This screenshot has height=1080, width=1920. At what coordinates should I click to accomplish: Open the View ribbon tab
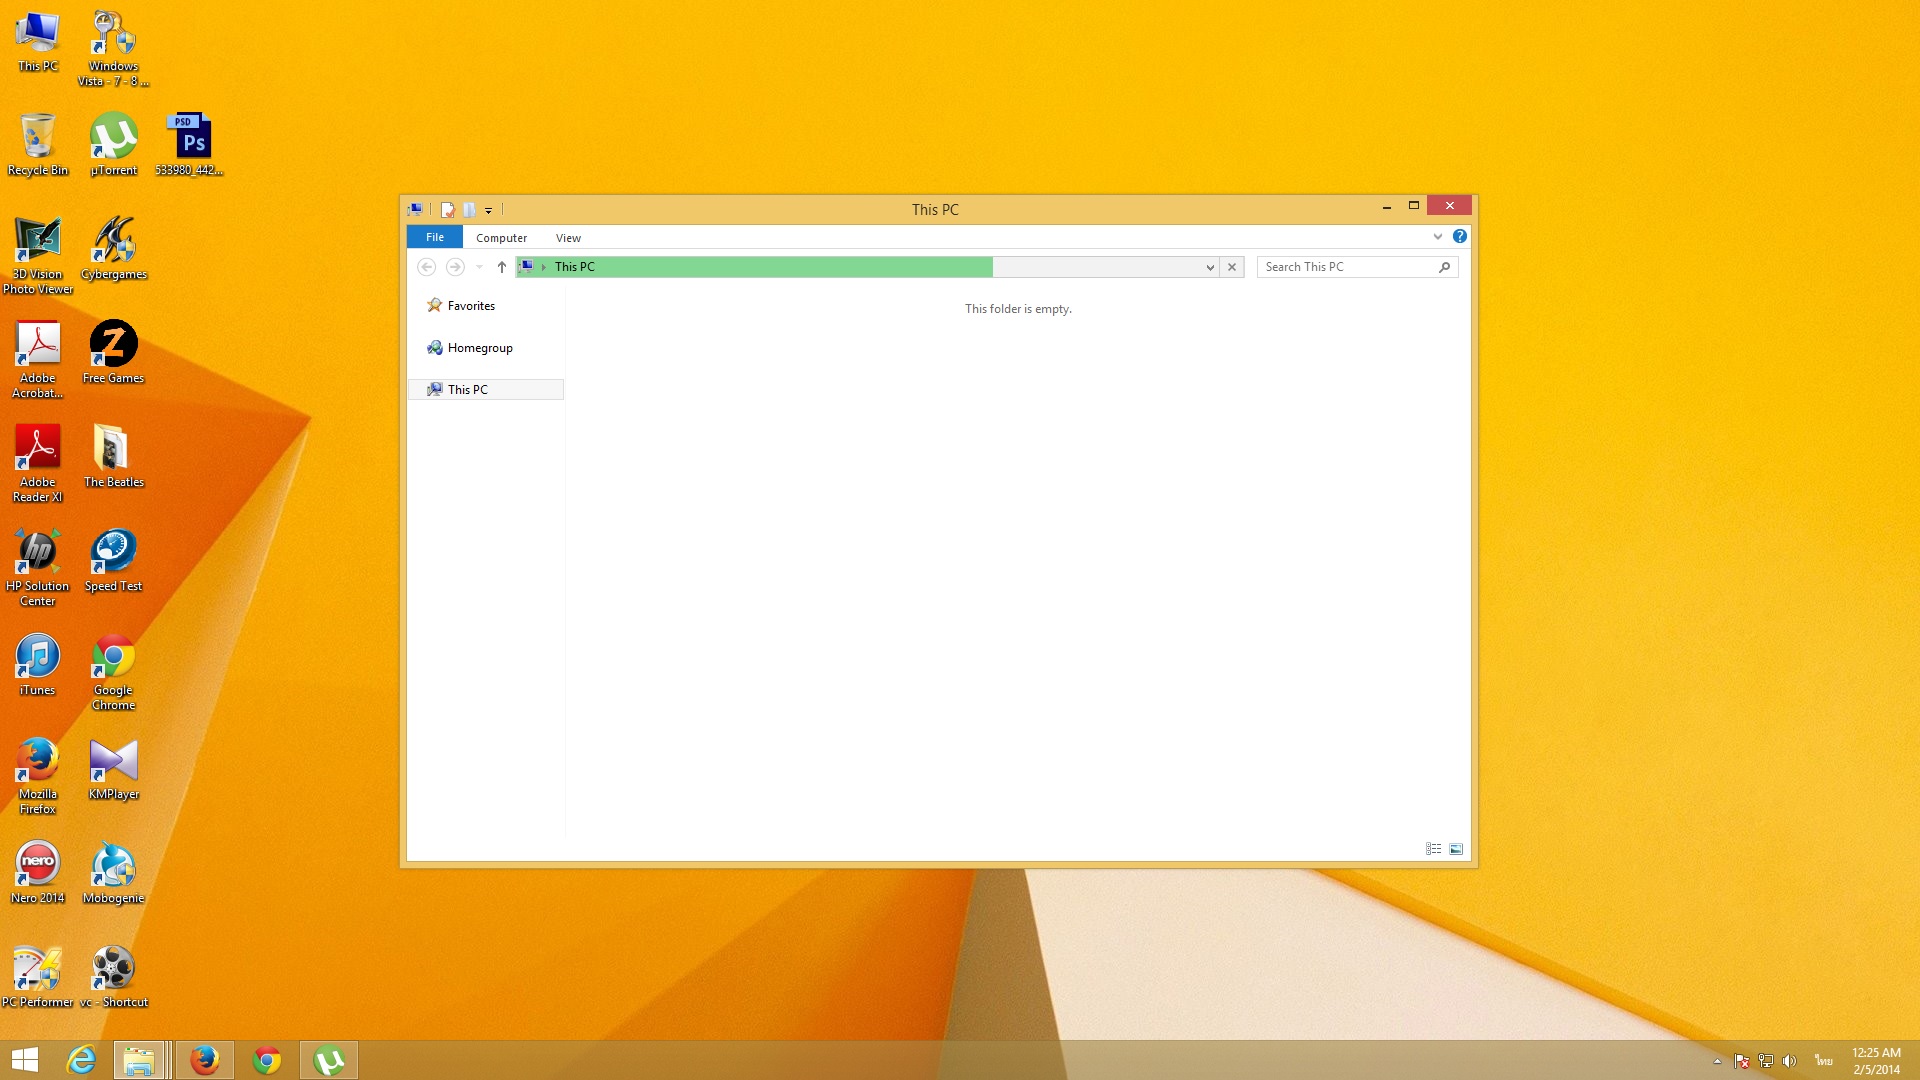coord(568,238)
